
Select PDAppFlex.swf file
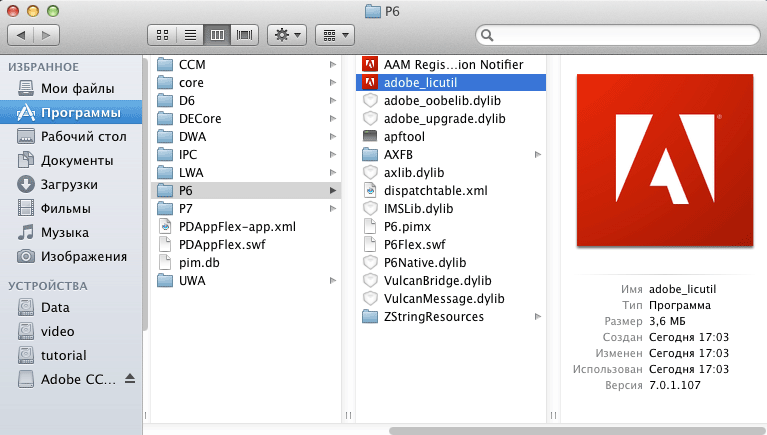(x=246, y=245)
